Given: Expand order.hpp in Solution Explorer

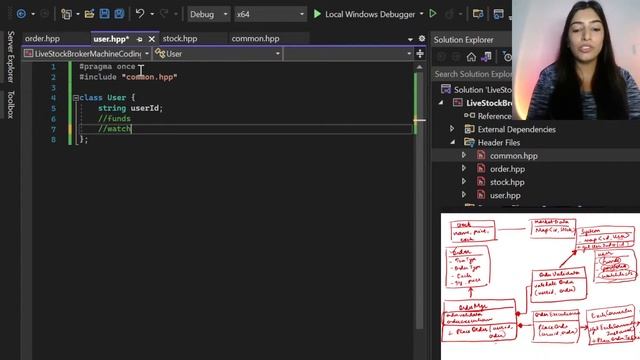Looking at the screenshot, I should point(464,168).
